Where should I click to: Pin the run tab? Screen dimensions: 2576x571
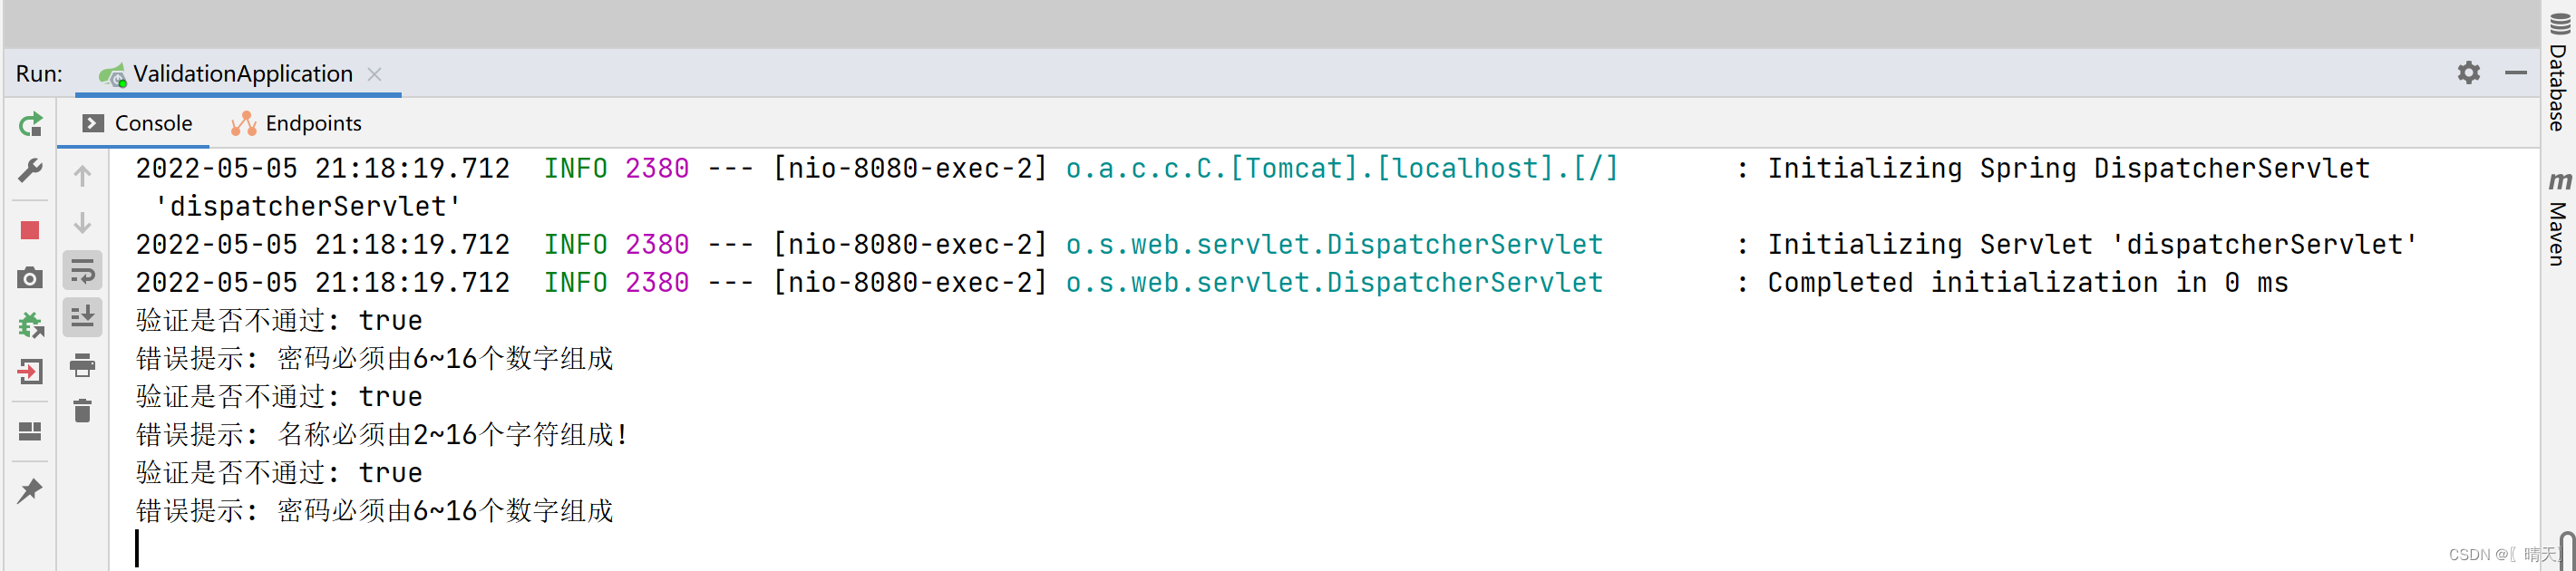pyautogui.click(x=30, y=491)
